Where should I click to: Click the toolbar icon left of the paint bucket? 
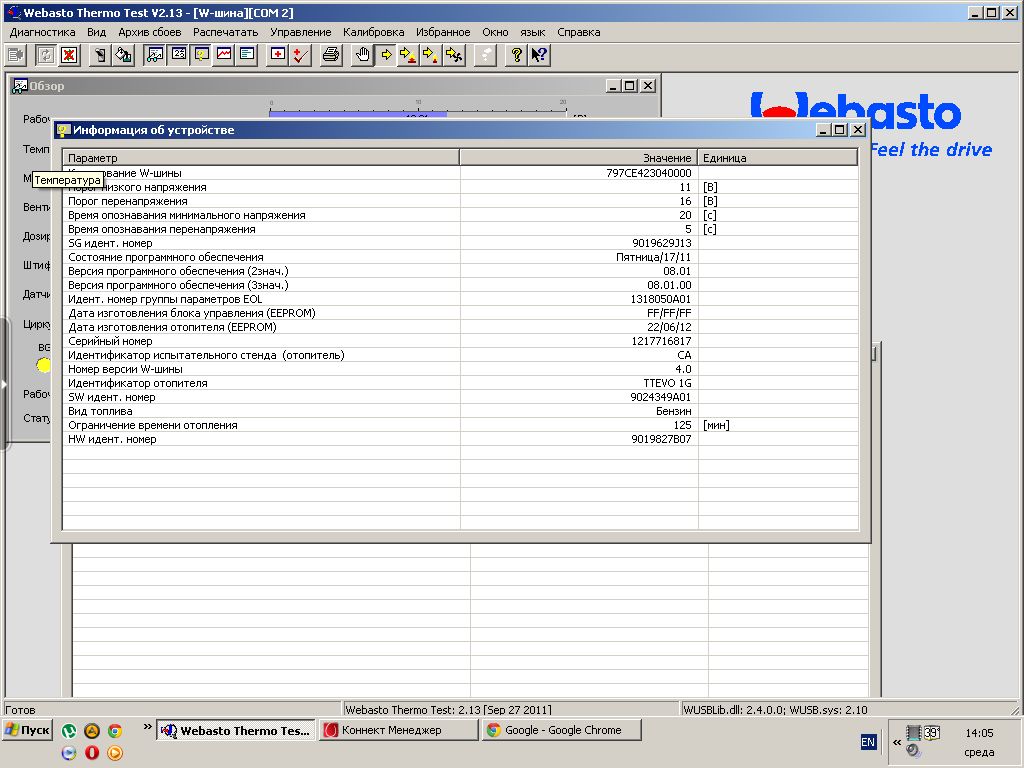pyautogui.click(x=100, y=56)
